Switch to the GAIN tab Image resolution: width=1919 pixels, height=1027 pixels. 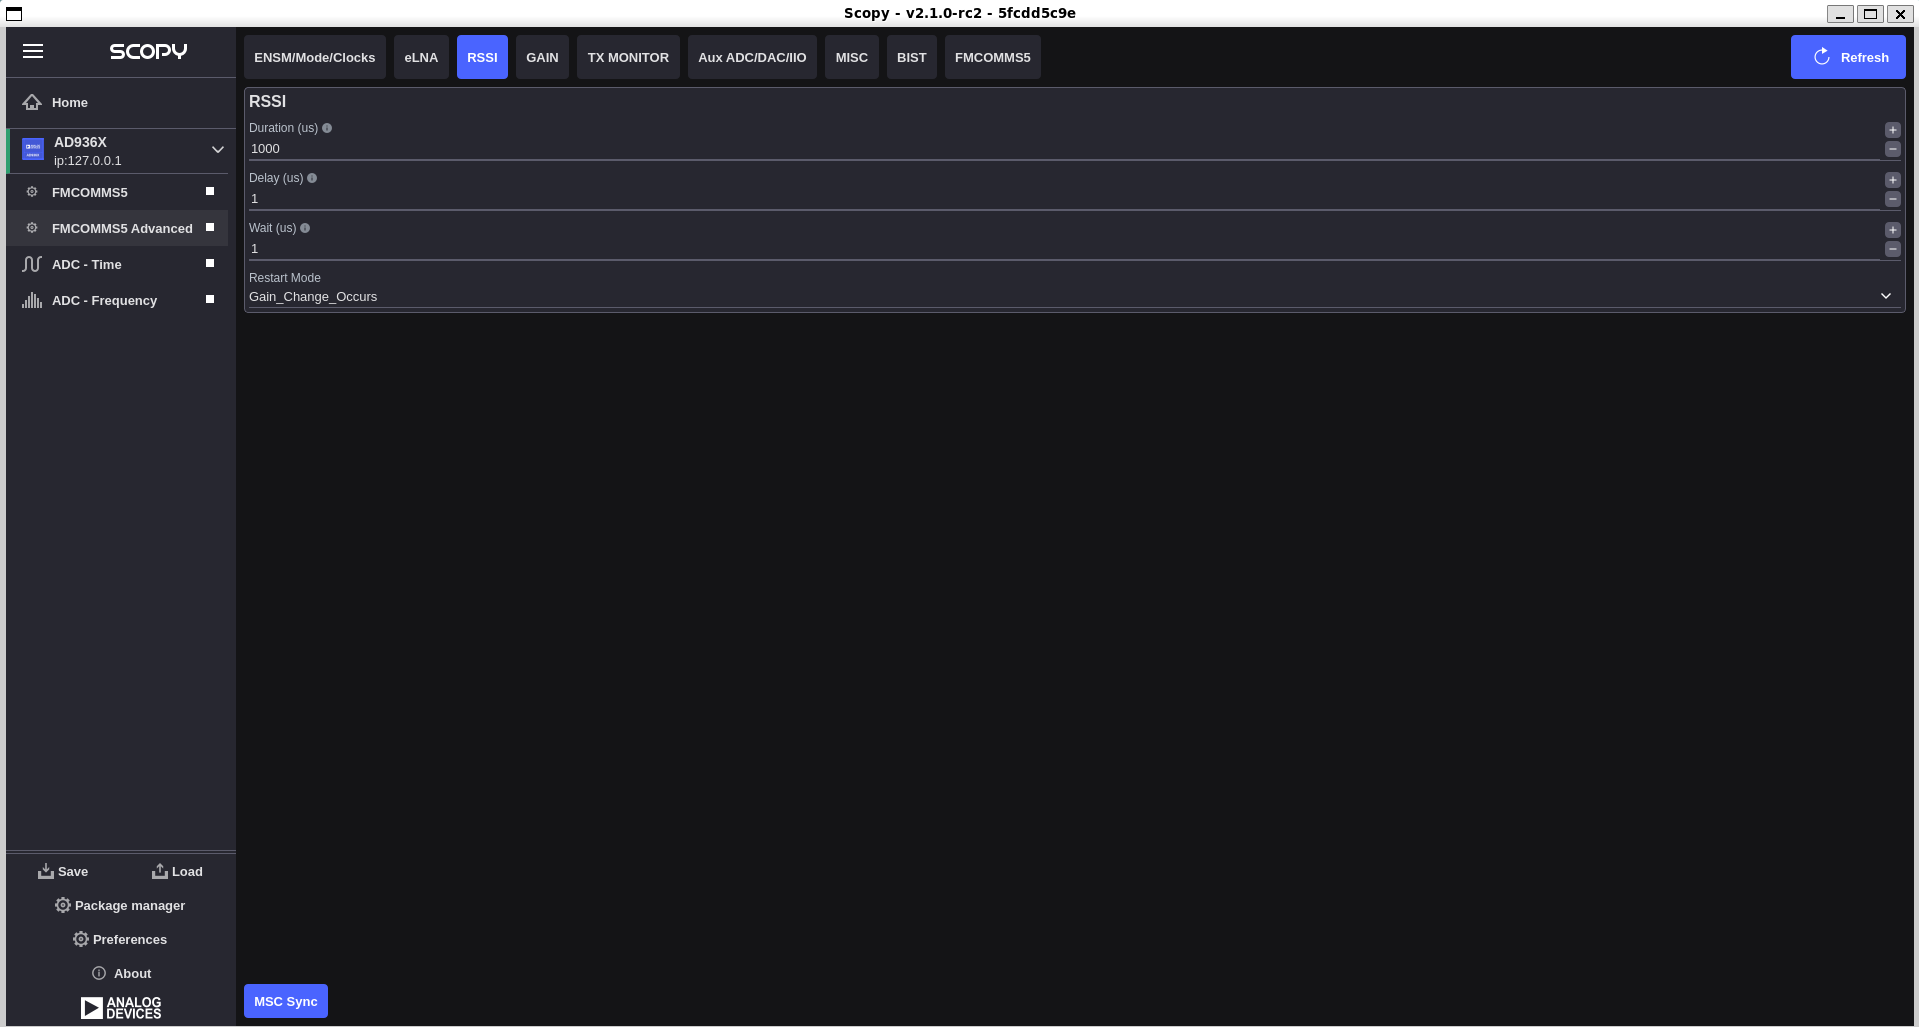pos(542,57)
